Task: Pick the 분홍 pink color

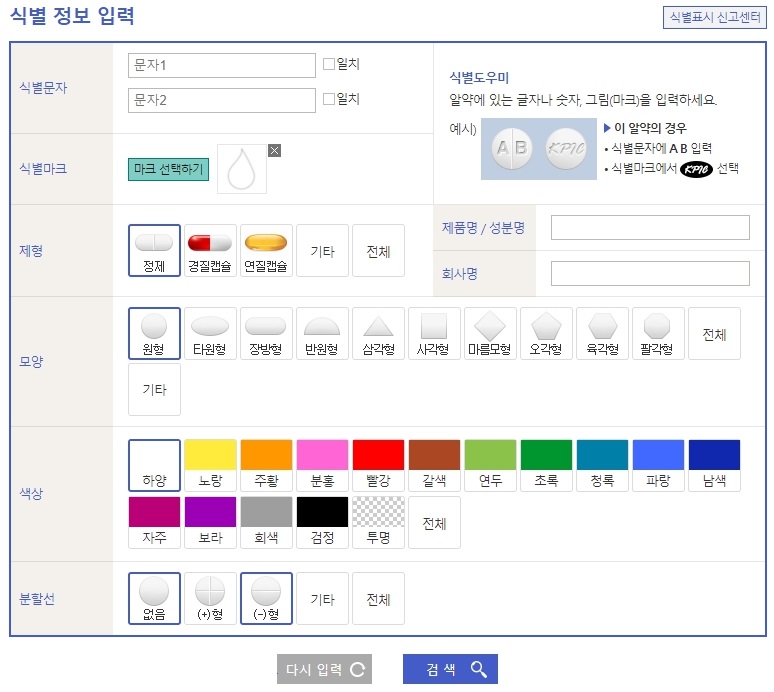Action: point(322,465)
